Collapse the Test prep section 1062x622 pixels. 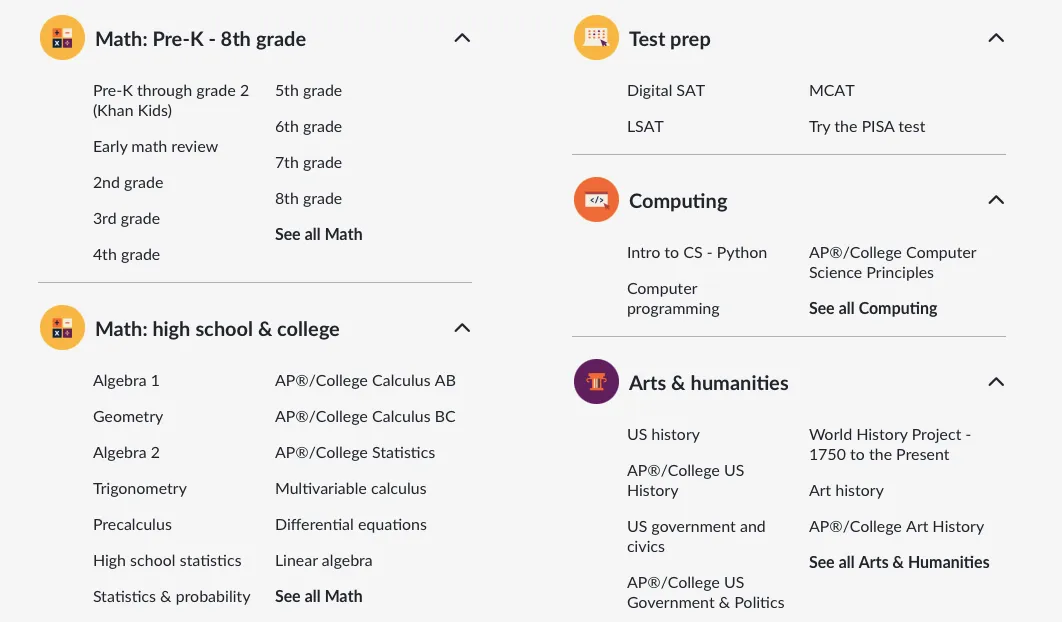[995, 38]
